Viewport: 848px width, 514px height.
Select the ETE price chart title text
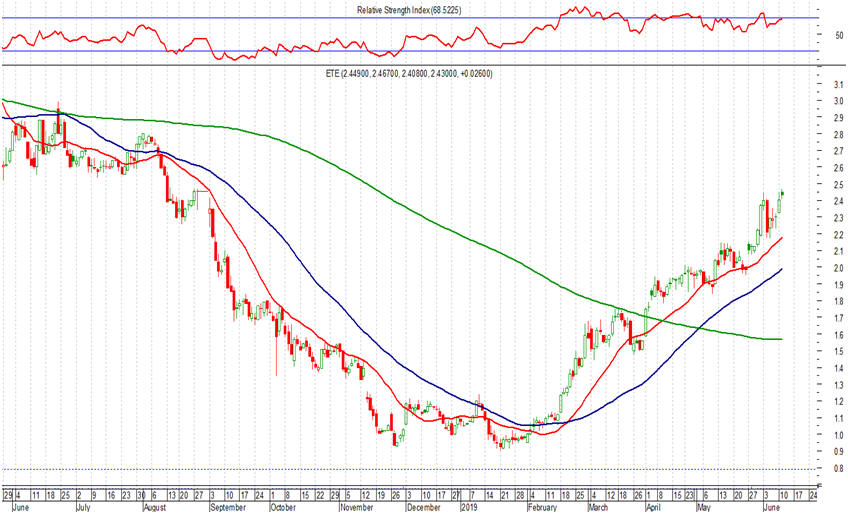pos(409,74)
